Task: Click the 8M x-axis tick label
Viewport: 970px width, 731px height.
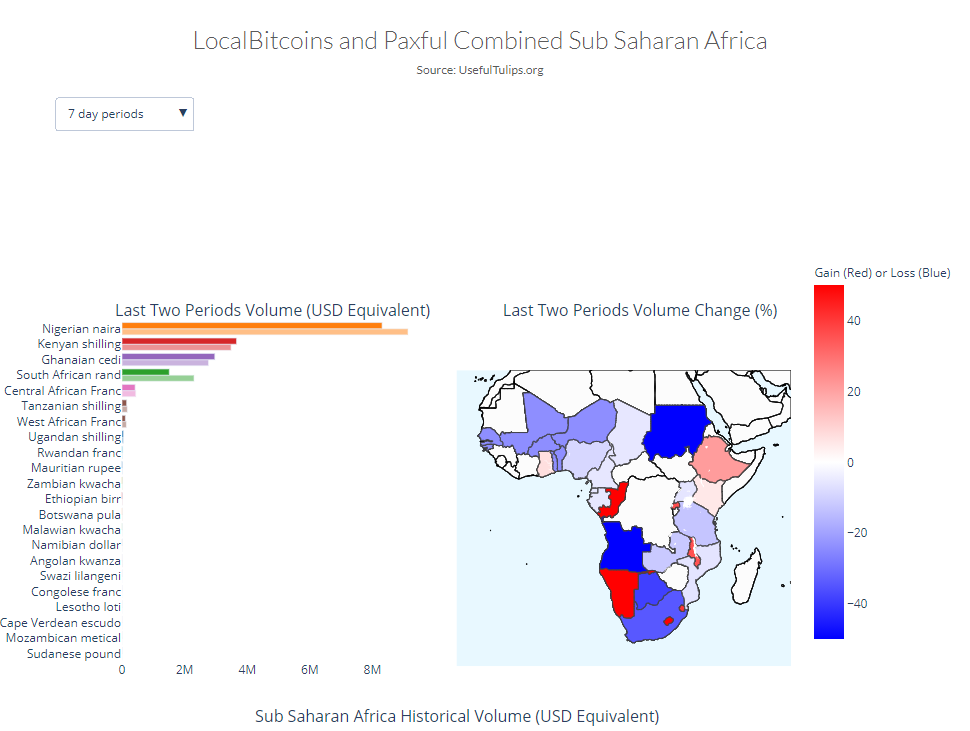Action: pyautogui.click(x=372, y=670)
